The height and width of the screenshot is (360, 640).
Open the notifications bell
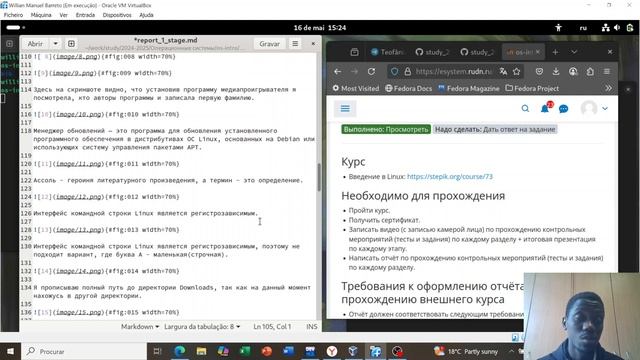pyautogui.click(x=545, y=109)
